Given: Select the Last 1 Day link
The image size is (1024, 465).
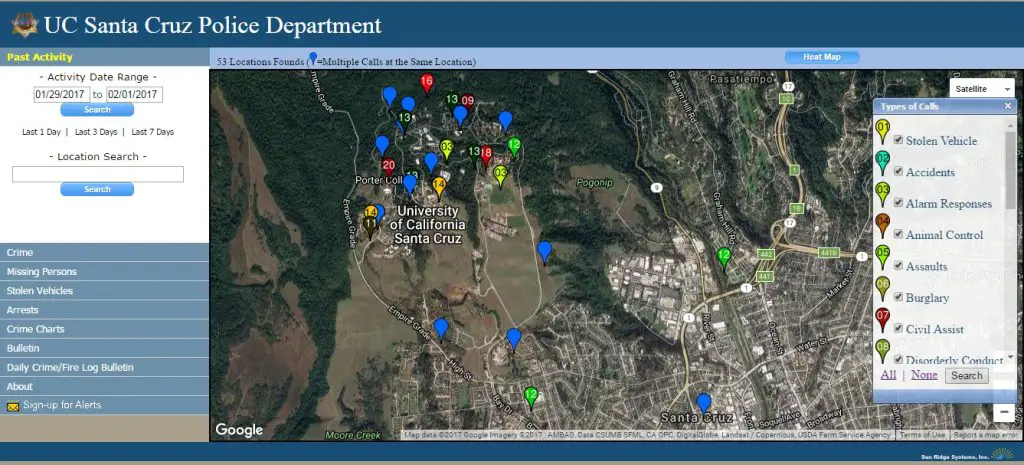Looking at the screenshot, I should point(41,132).
